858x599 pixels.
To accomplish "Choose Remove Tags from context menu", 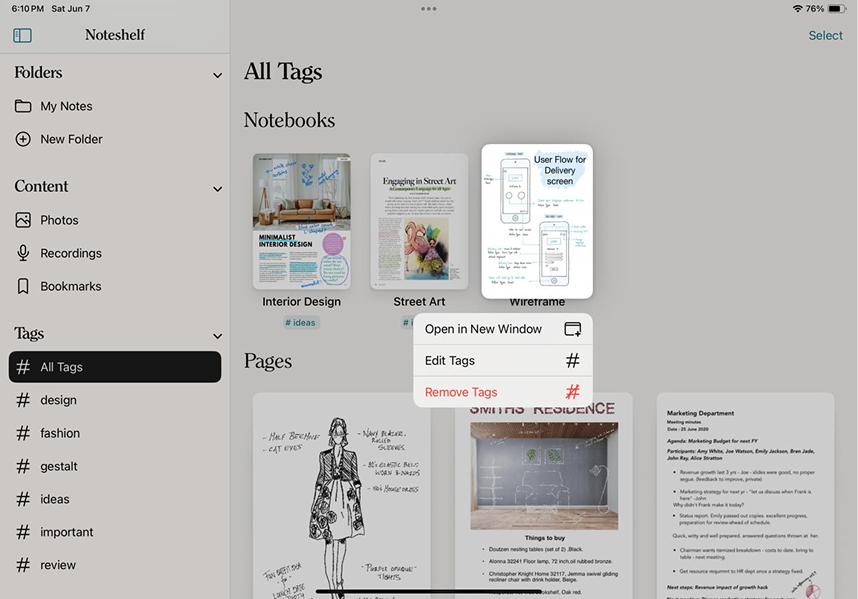I will click(x=502, y=393).
